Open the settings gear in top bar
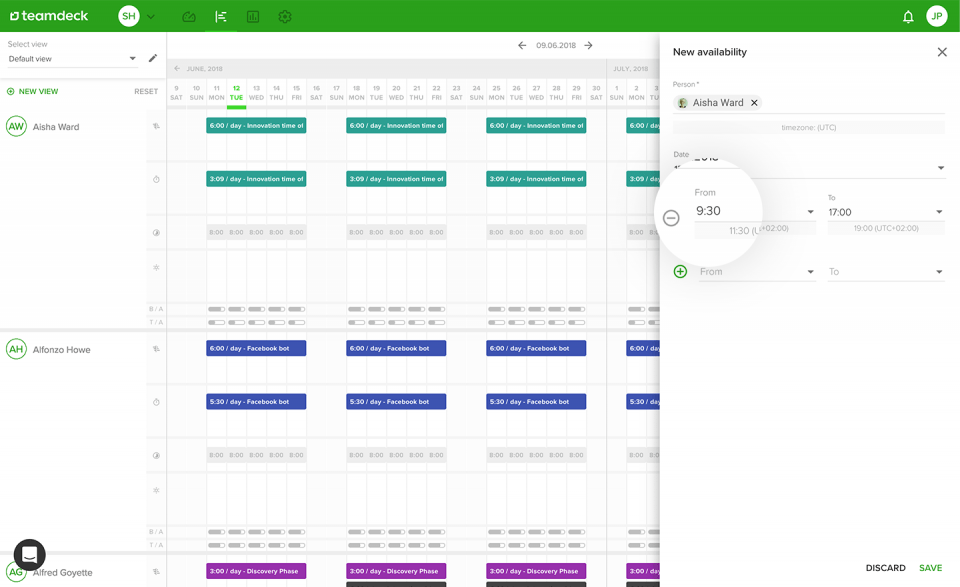Viewport: 960px width, 587px height. (x=285, y=17)
